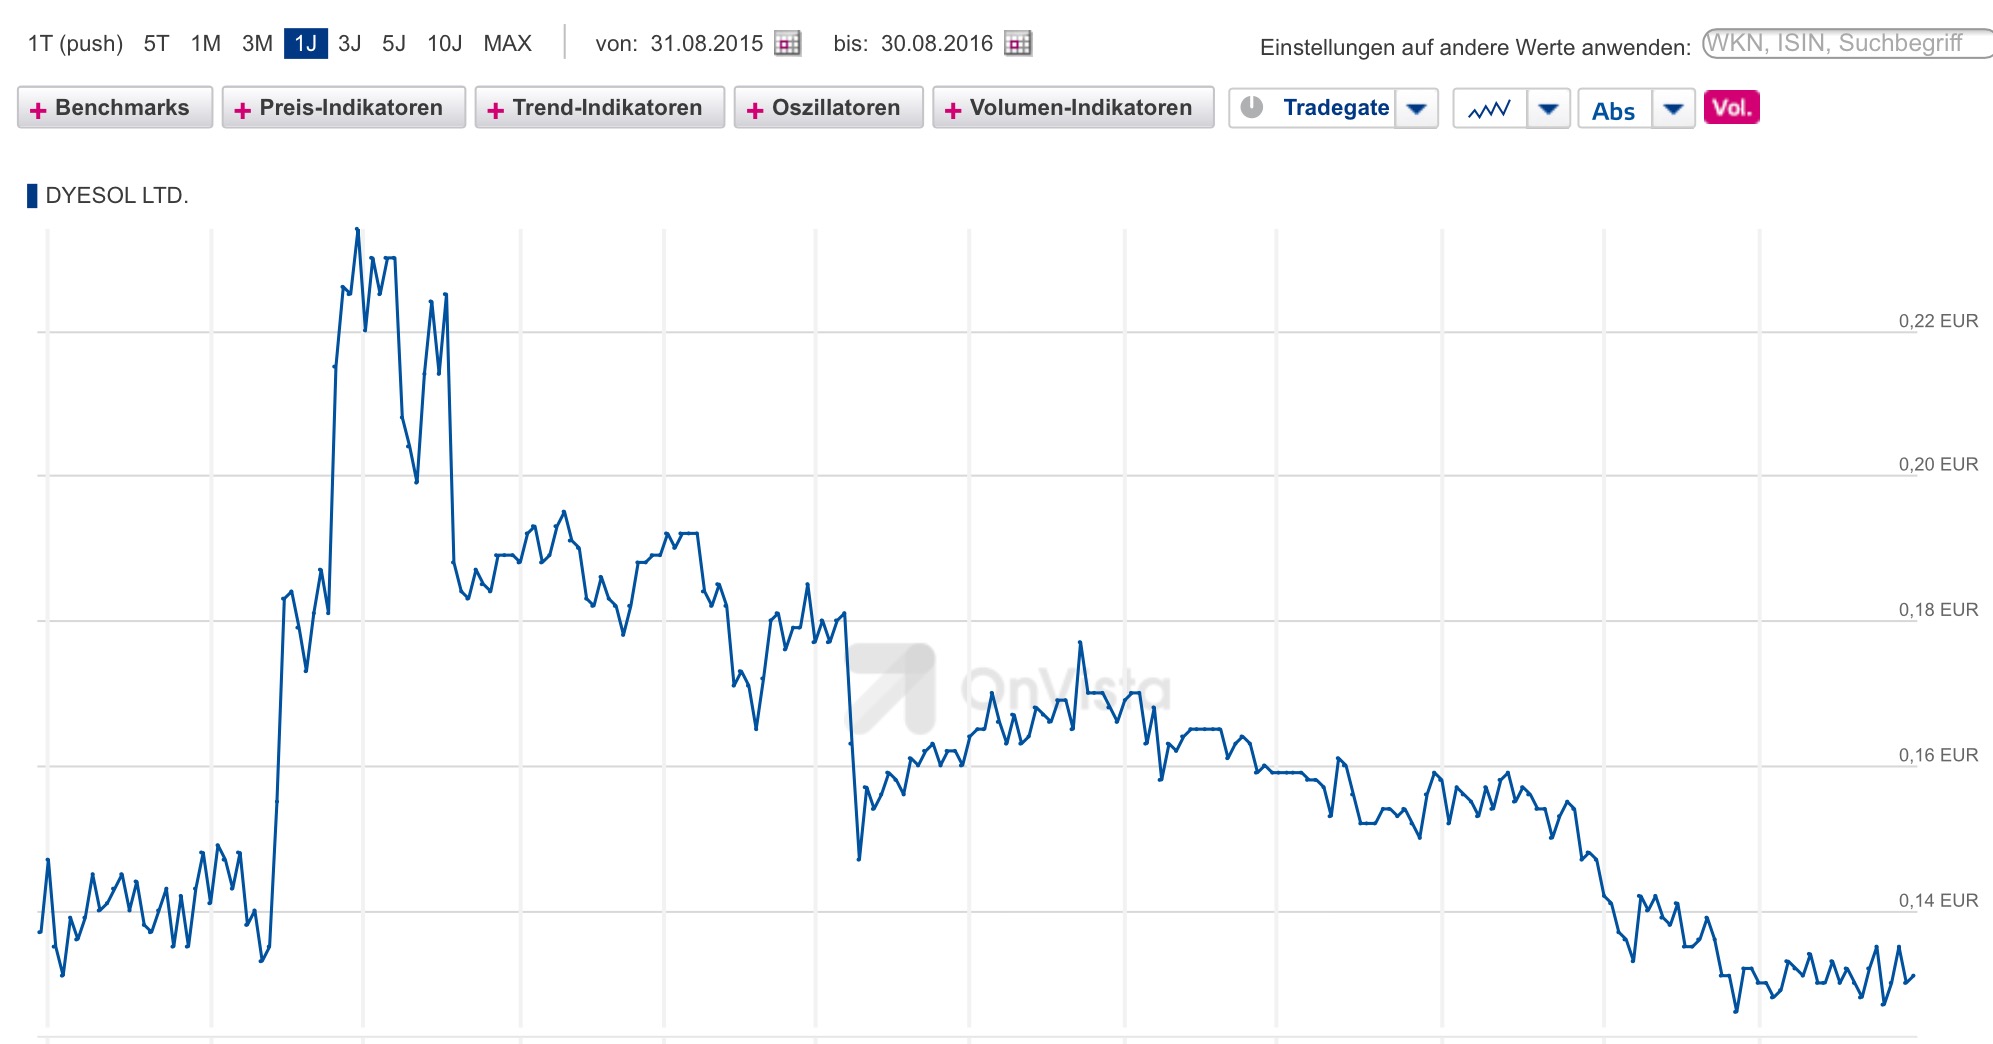
Task: Click the pie chart icon beside Tradegate
Action: tap(1251, 107)
